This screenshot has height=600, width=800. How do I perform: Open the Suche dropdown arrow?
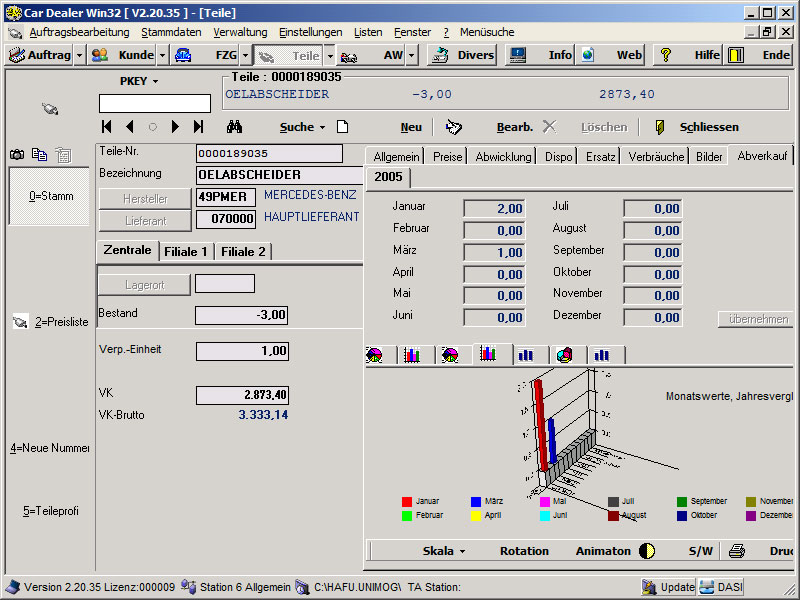pos(322,128)
